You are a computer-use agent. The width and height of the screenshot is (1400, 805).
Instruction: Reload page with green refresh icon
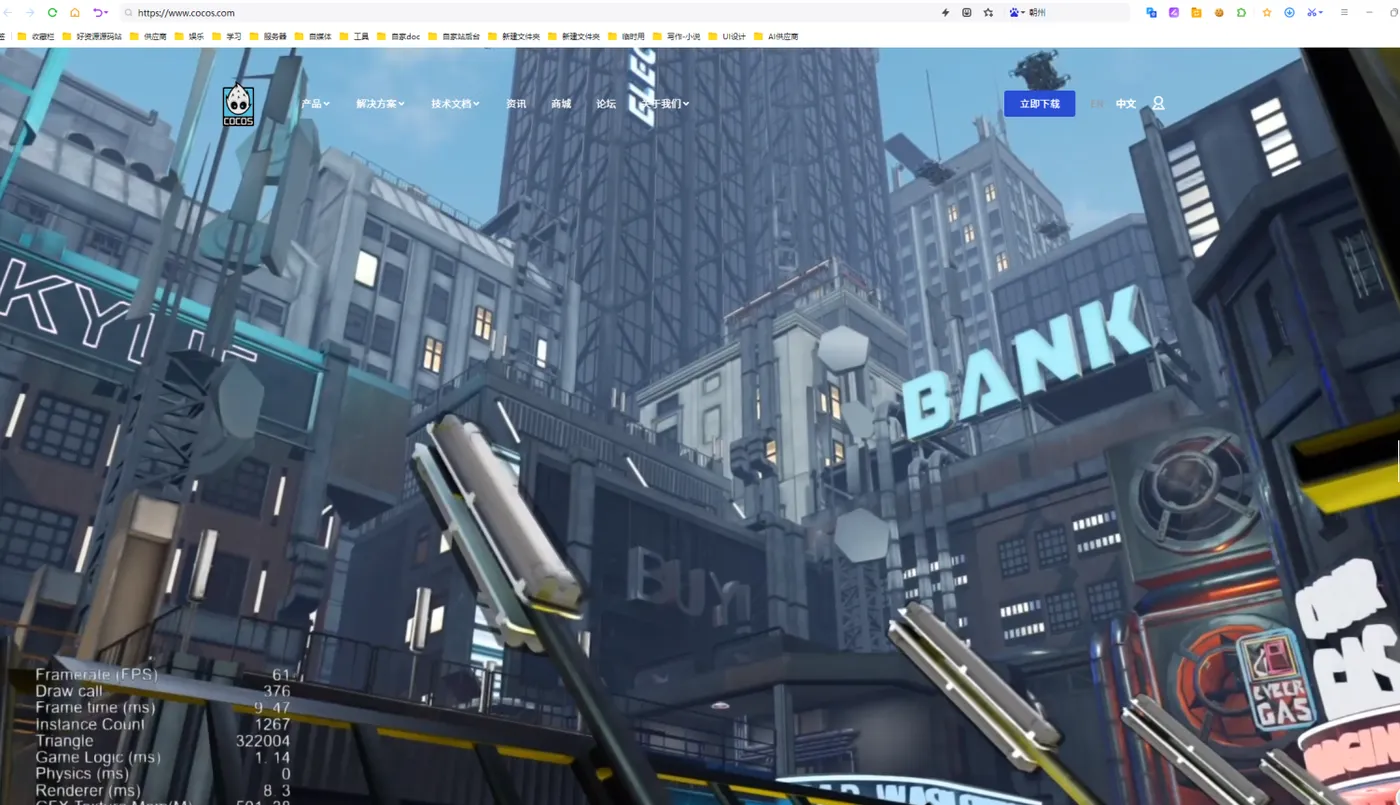pos(52,13)
